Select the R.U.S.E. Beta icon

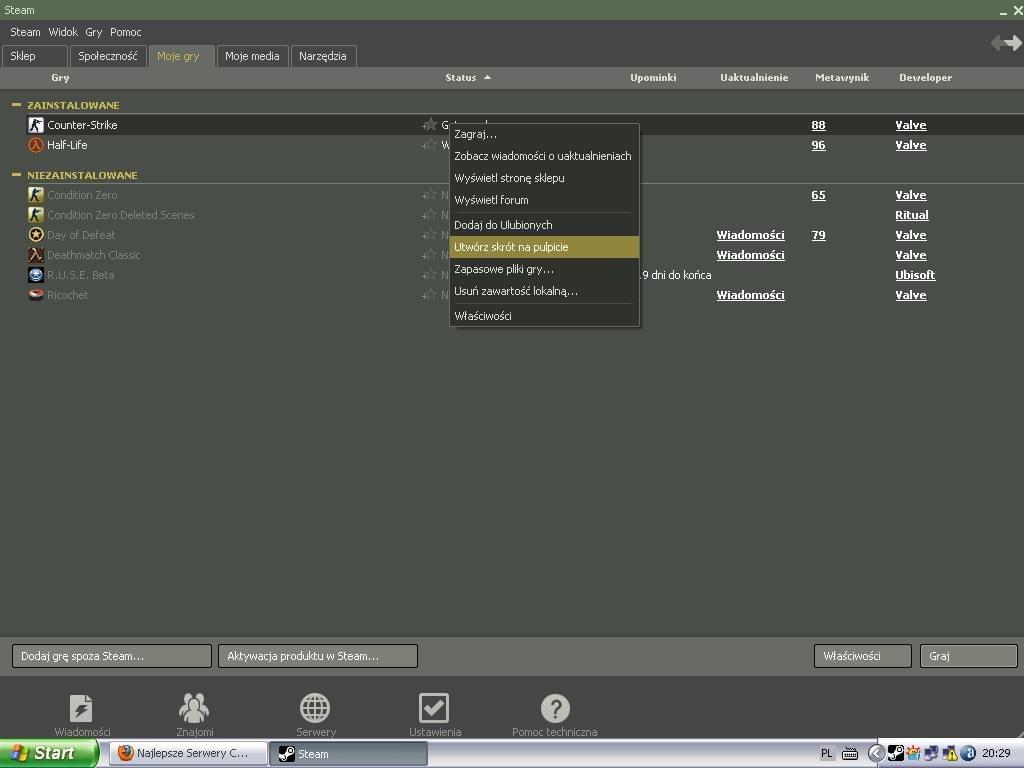(36, 275)
